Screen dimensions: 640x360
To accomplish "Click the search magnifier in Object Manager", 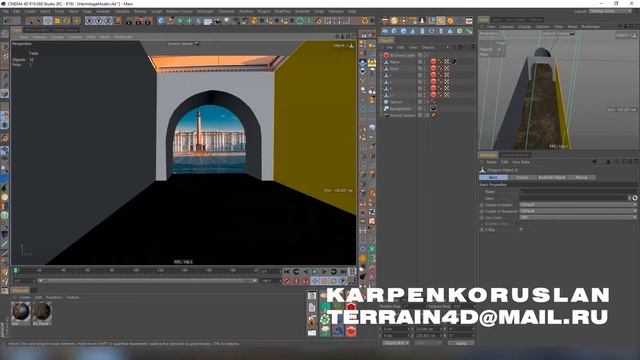I will (454, 47).
